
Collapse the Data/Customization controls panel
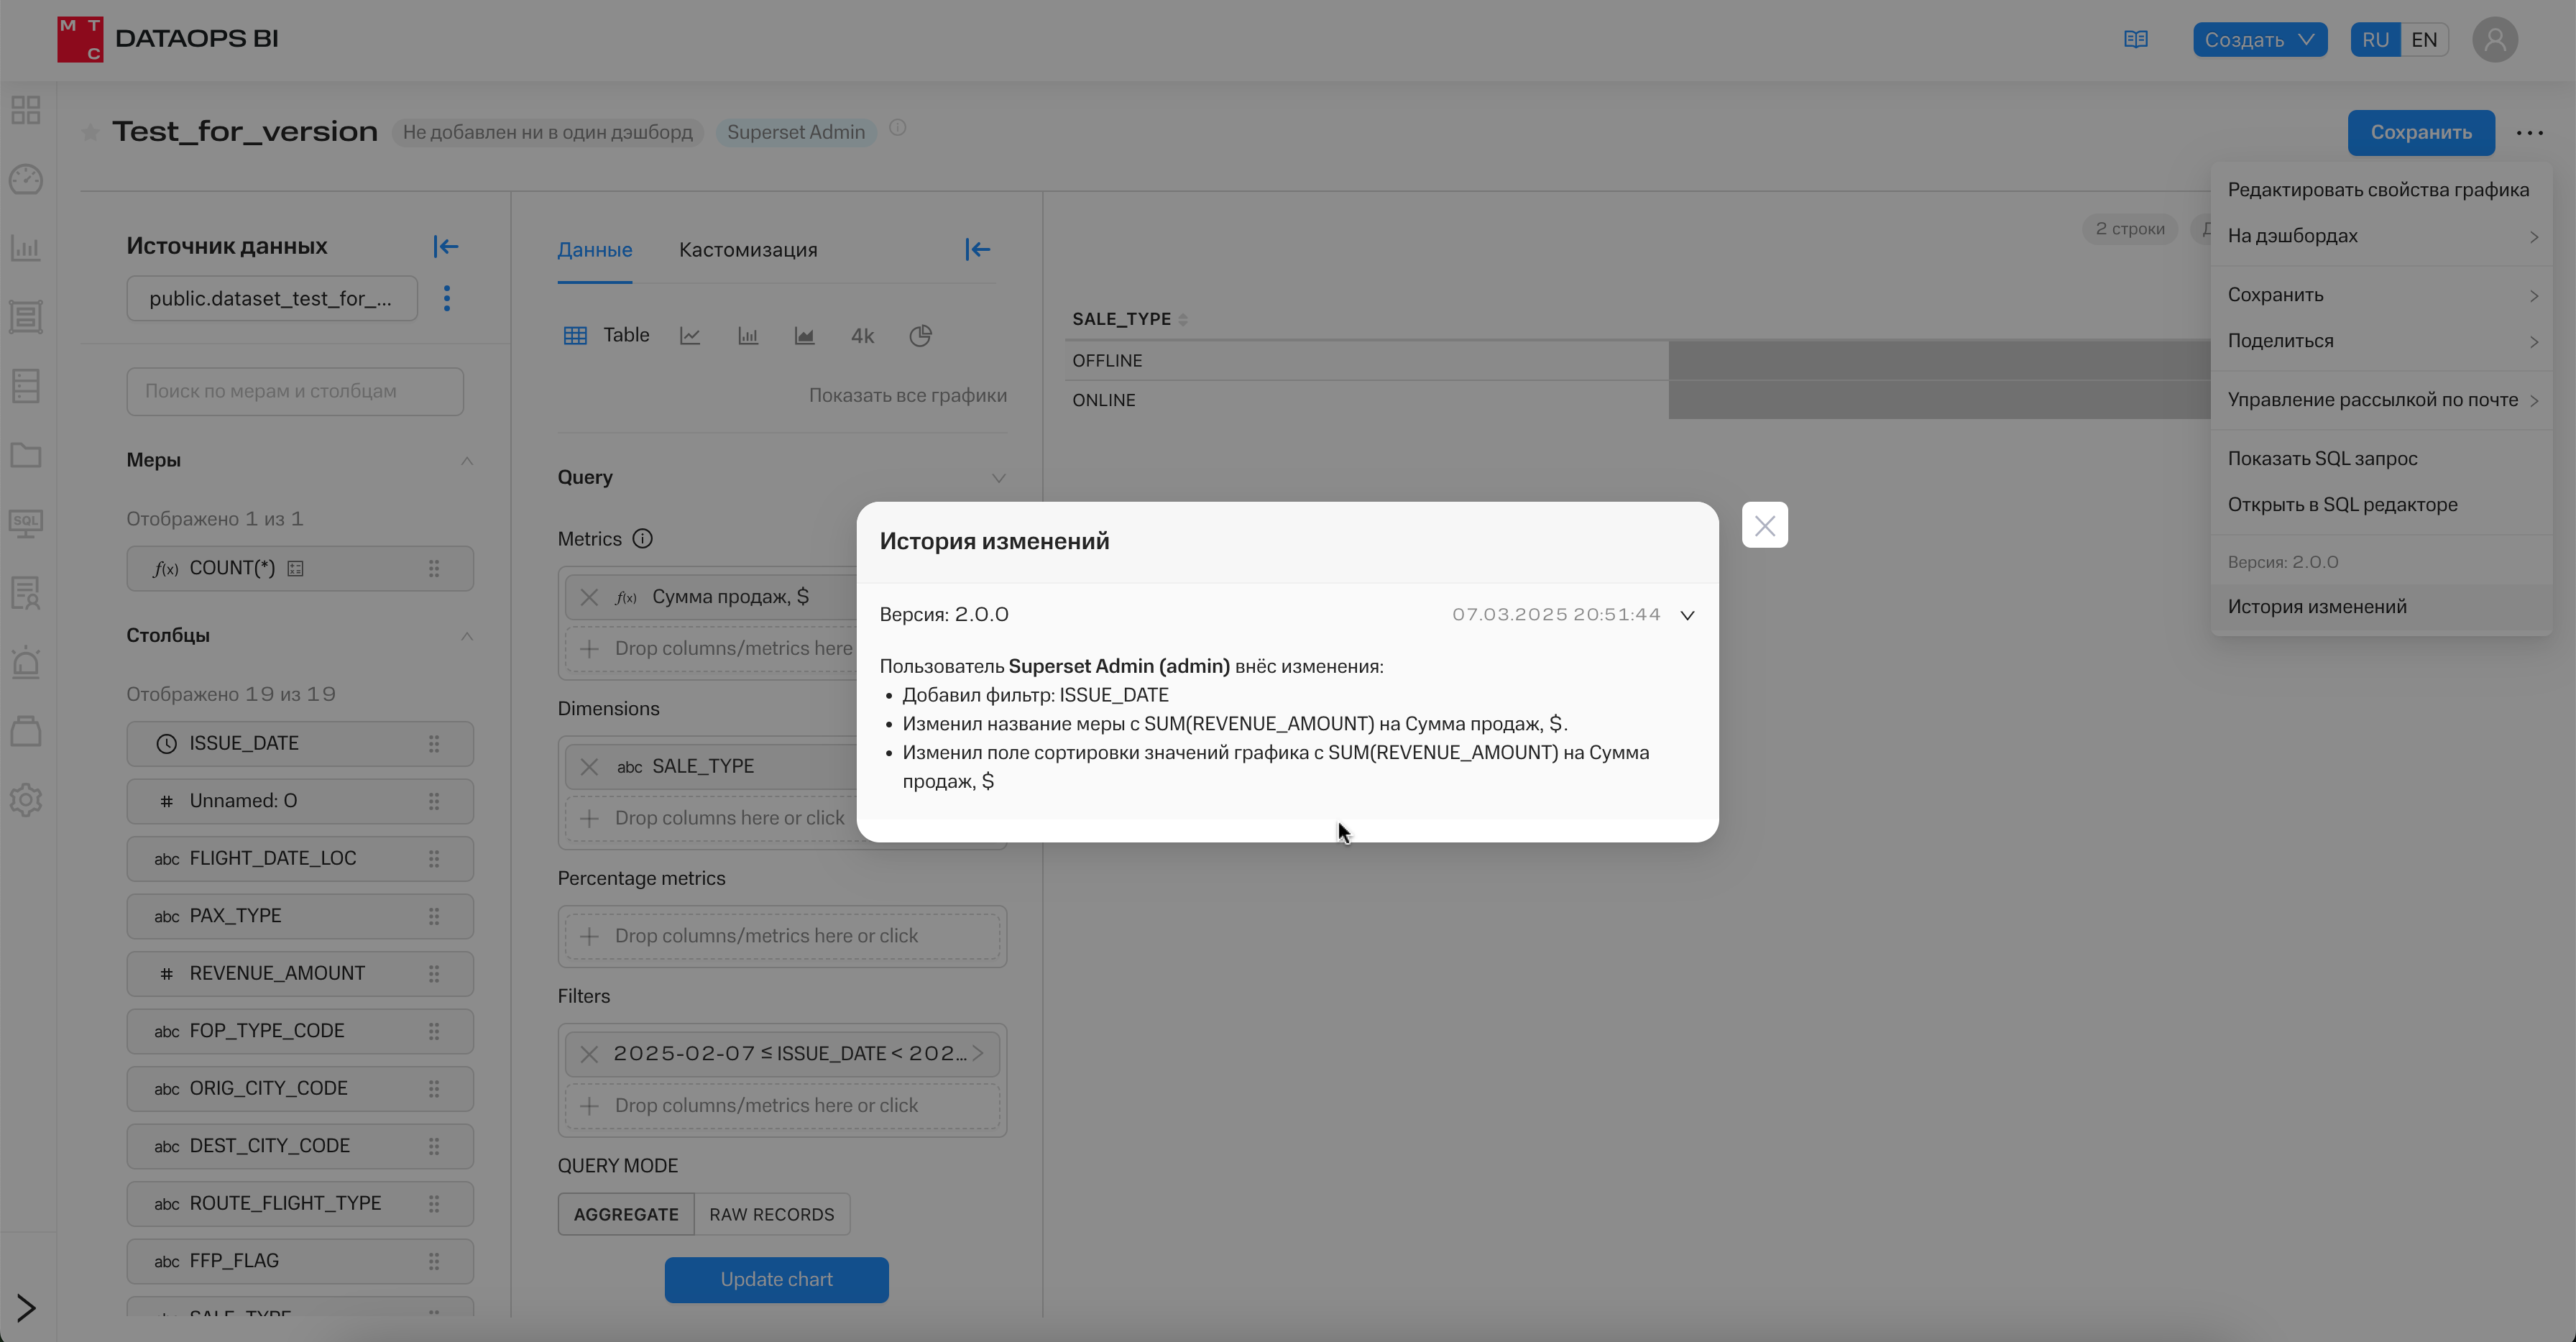pos(978,249)
